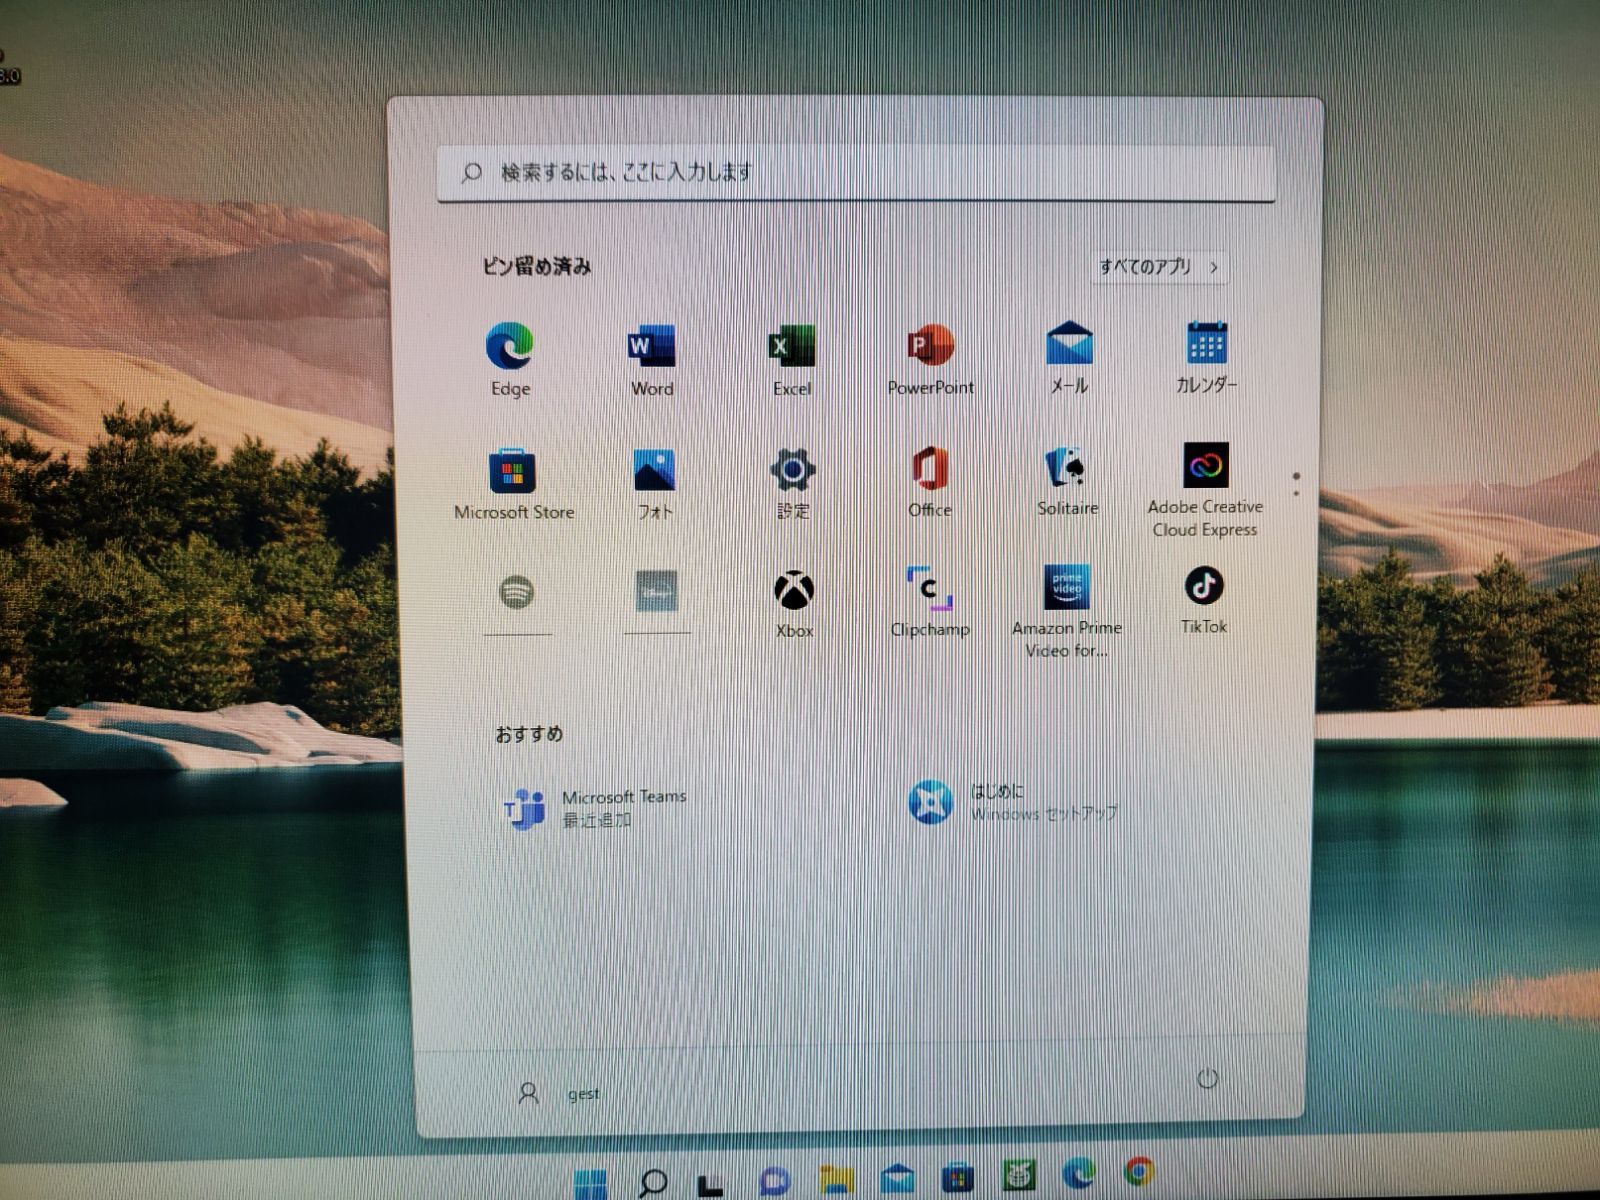Open Google Chrome from the taskbar
The height and width of the screenshot is (1200, 1600).
pos(1139,1172)
